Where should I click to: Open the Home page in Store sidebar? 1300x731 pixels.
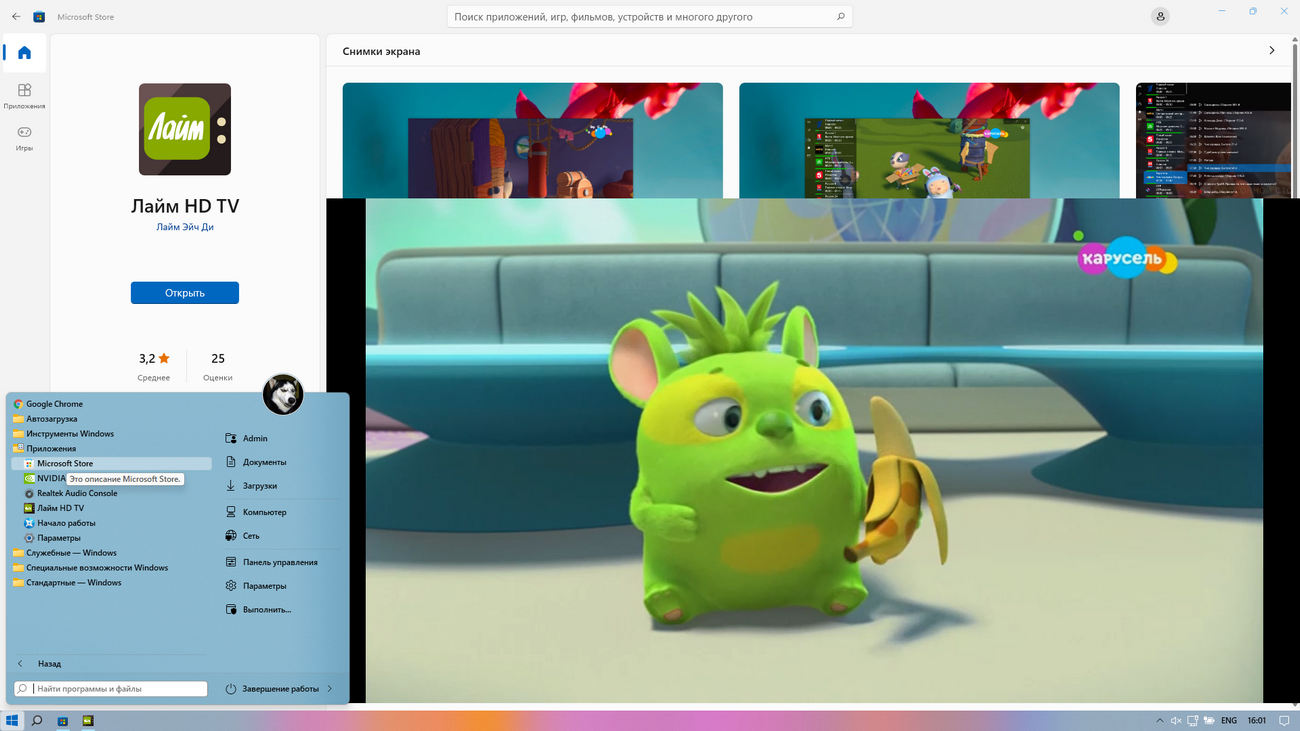pos(24,53)
